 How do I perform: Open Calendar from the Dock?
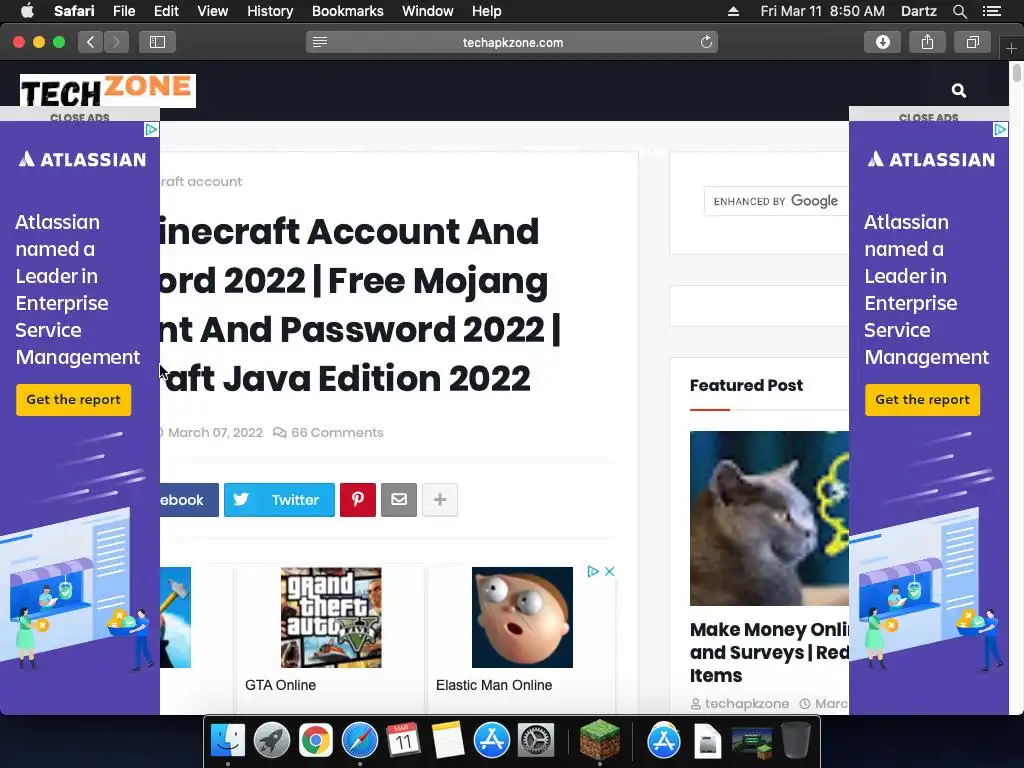click(403, 741)
